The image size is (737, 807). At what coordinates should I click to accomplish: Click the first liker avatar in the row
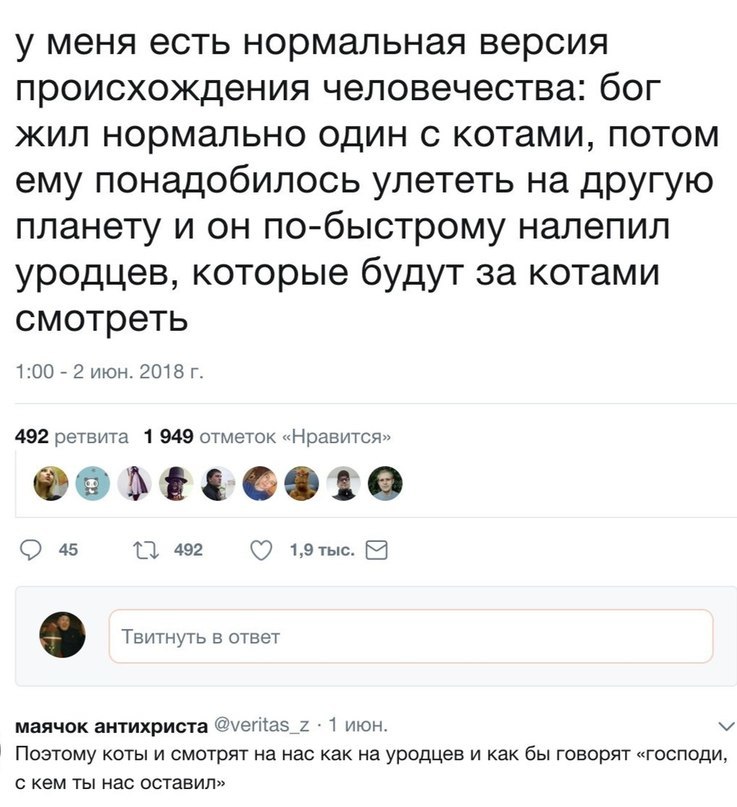click(x=52, y=483)
